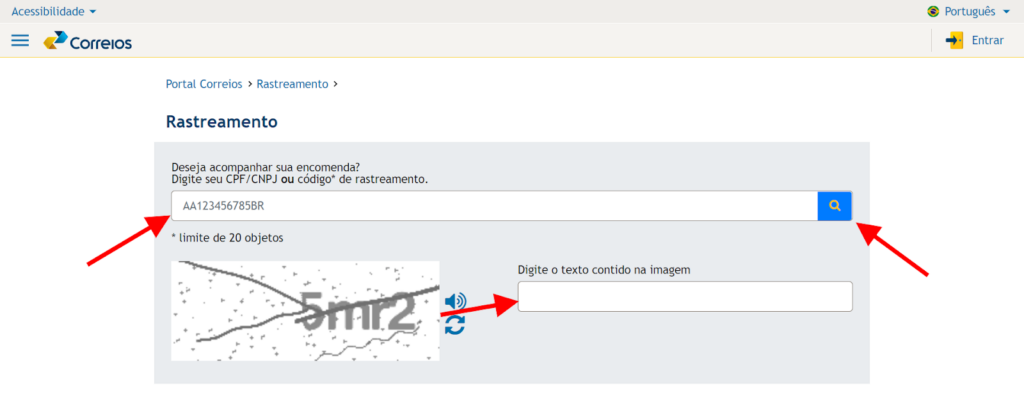Open the hamburger menu icon
Viewport: 1024px width, 395px height.
(x=20, y=40)
